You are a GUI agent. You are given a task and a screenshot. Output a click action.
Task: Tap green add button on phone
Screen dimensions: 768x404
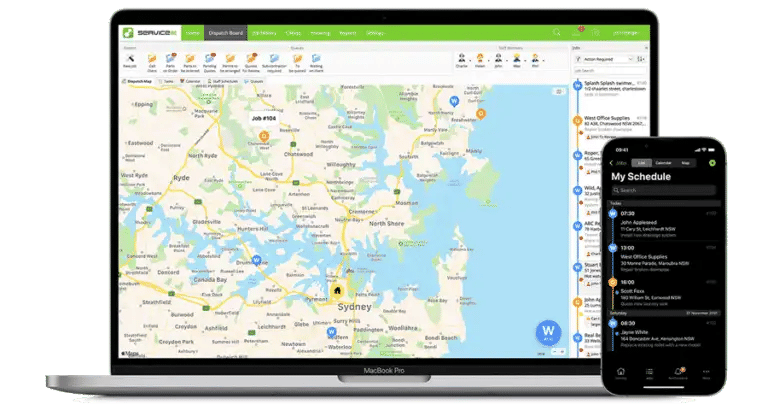712,163
